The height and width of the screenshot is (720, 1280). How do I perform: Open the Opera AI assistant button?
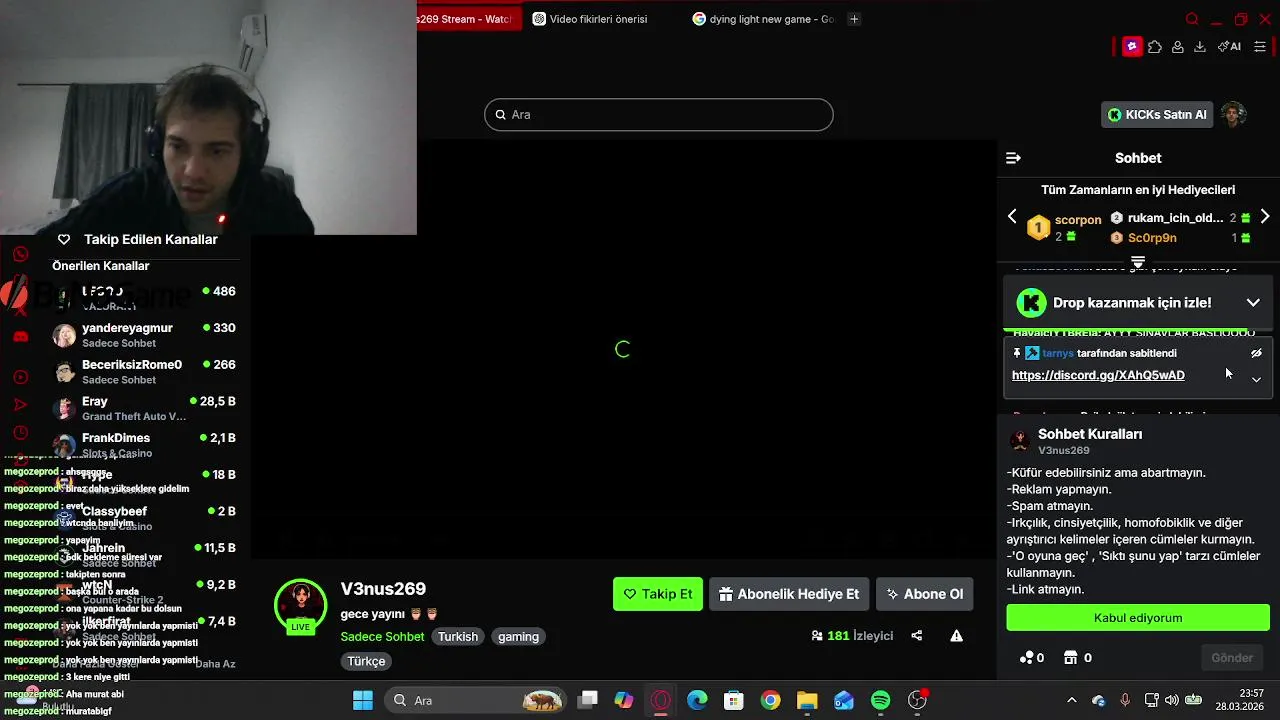click(x=1229, y=47)
